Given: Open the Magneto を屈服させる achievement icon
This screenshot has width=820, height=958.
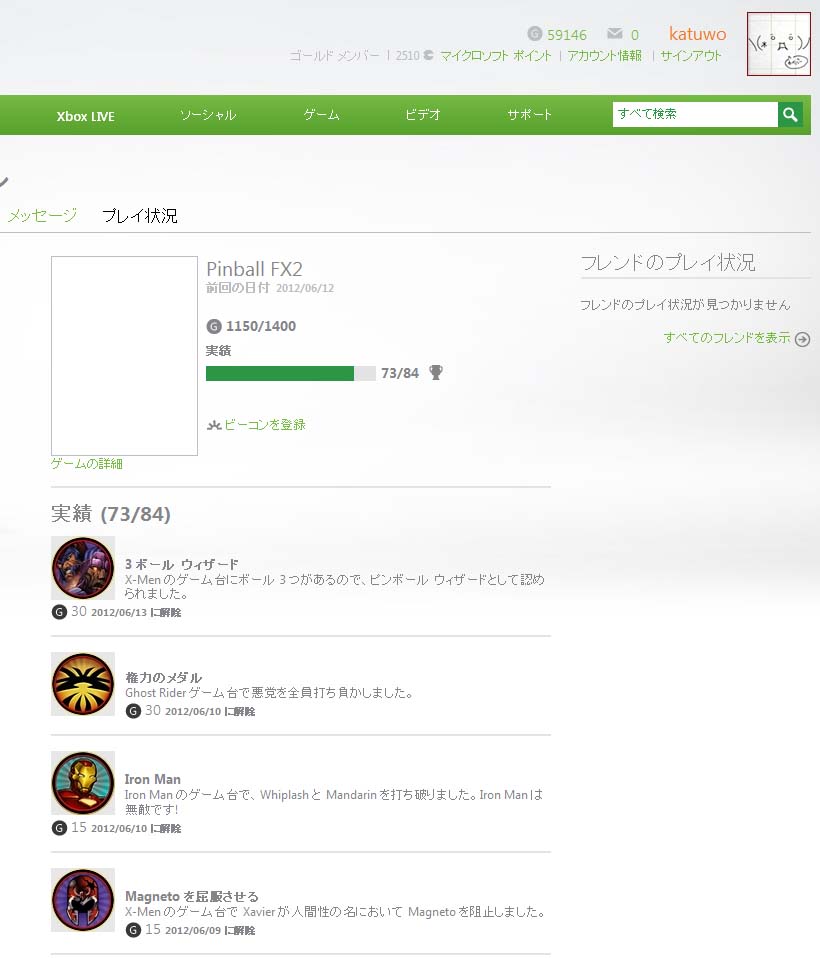Looking at the screenshot, I should point(83,900).
